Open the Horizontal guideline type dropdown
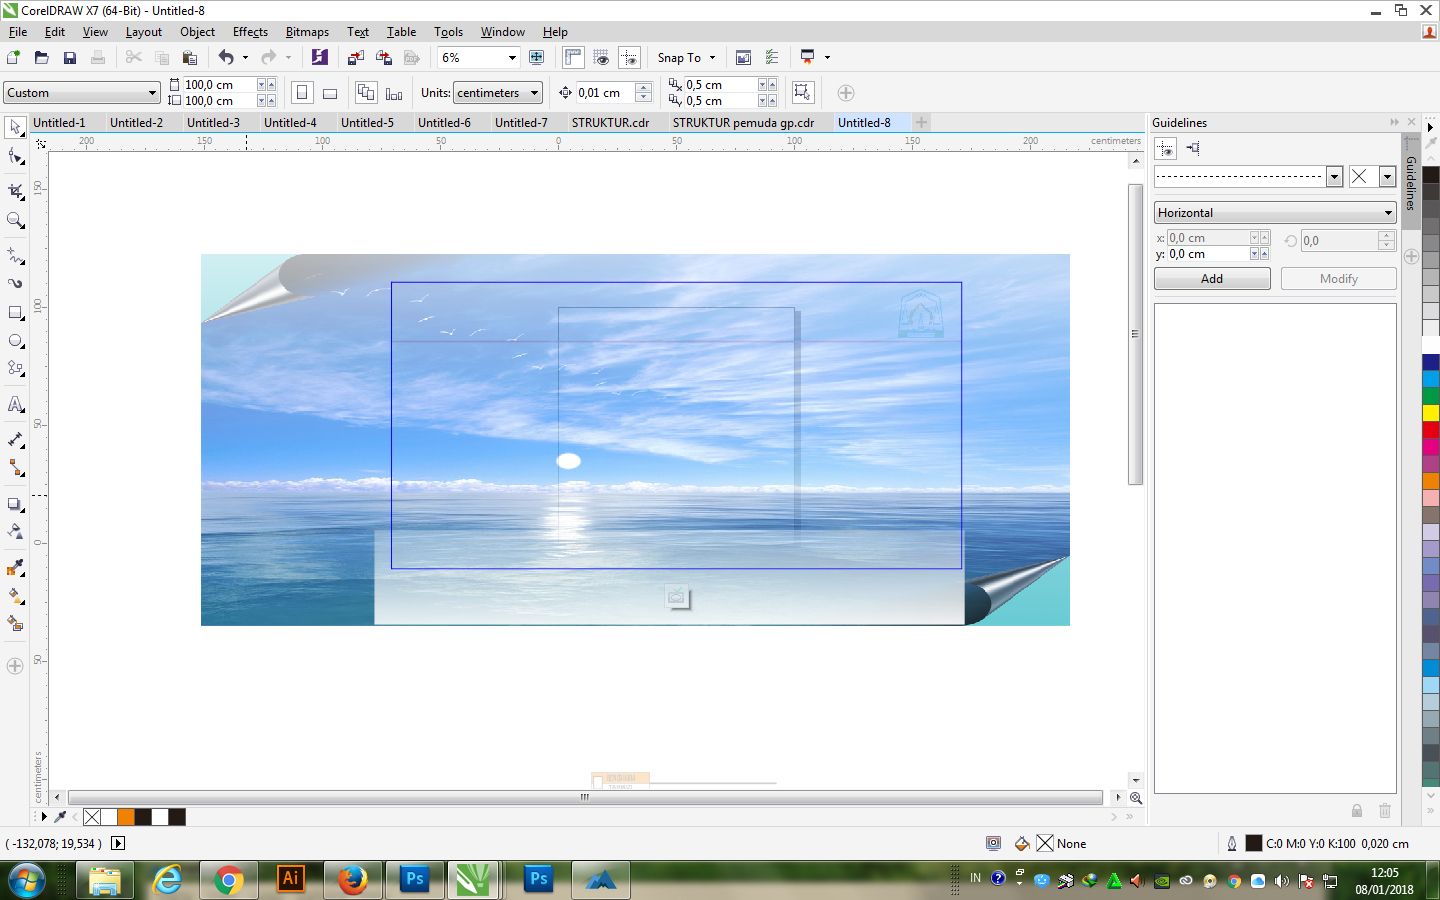 pos(1275,213)
